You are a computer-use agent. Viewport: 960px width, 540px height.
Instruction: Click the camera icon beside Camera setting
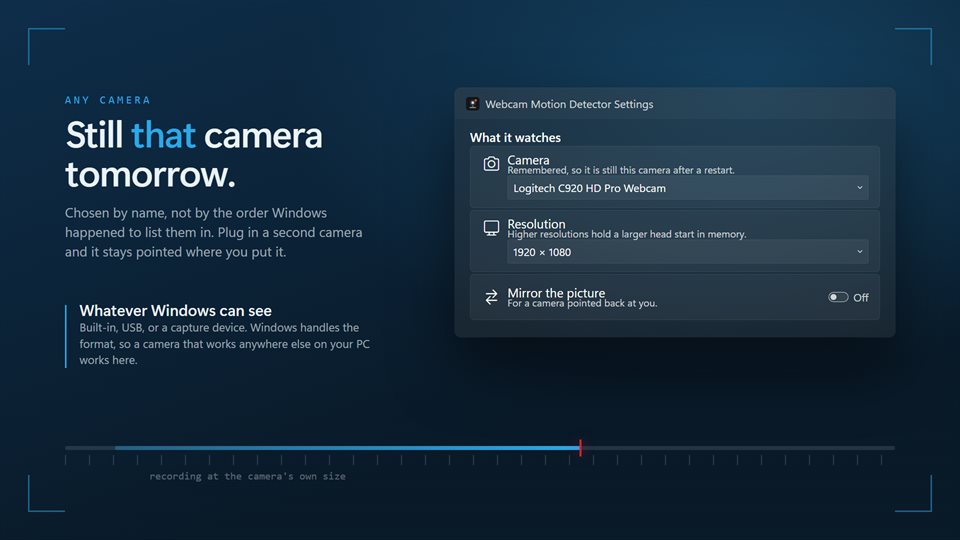click(x=491, y=163)
